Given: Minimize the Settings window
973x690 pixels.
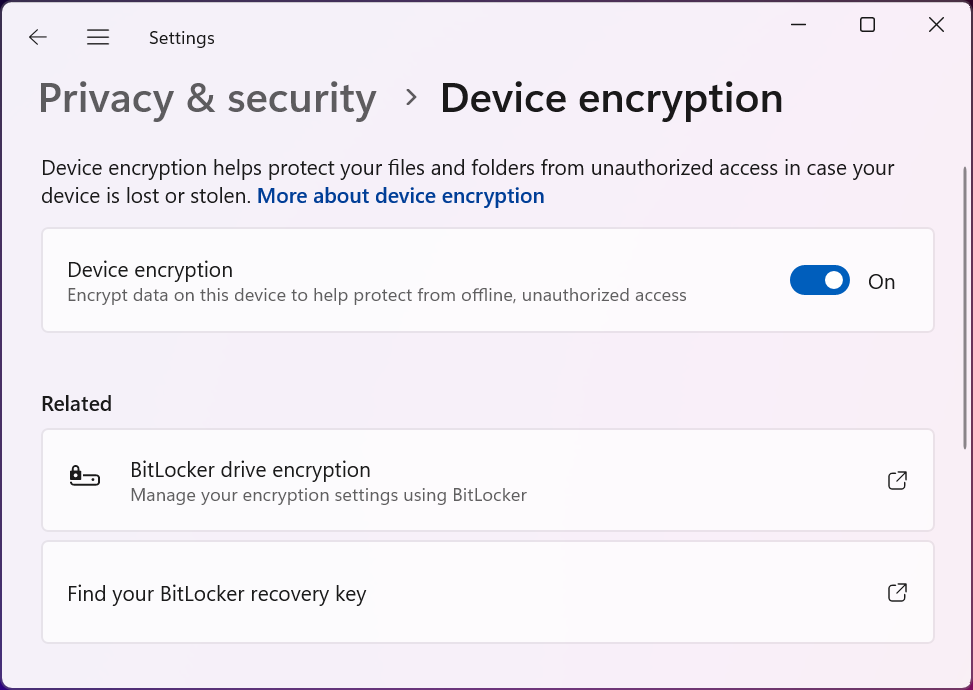Looking at the screenshot, I should point(798,25).
